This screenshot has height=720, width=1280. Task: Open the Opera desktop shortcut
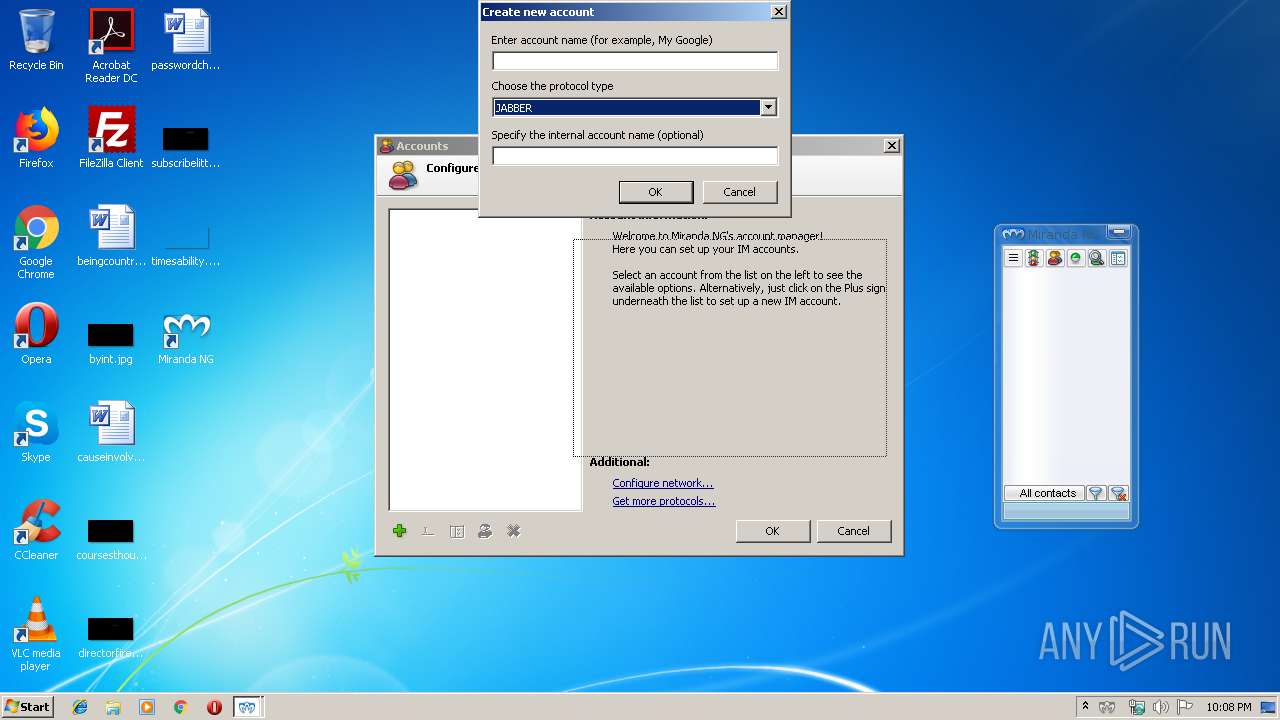pos(36,334)
